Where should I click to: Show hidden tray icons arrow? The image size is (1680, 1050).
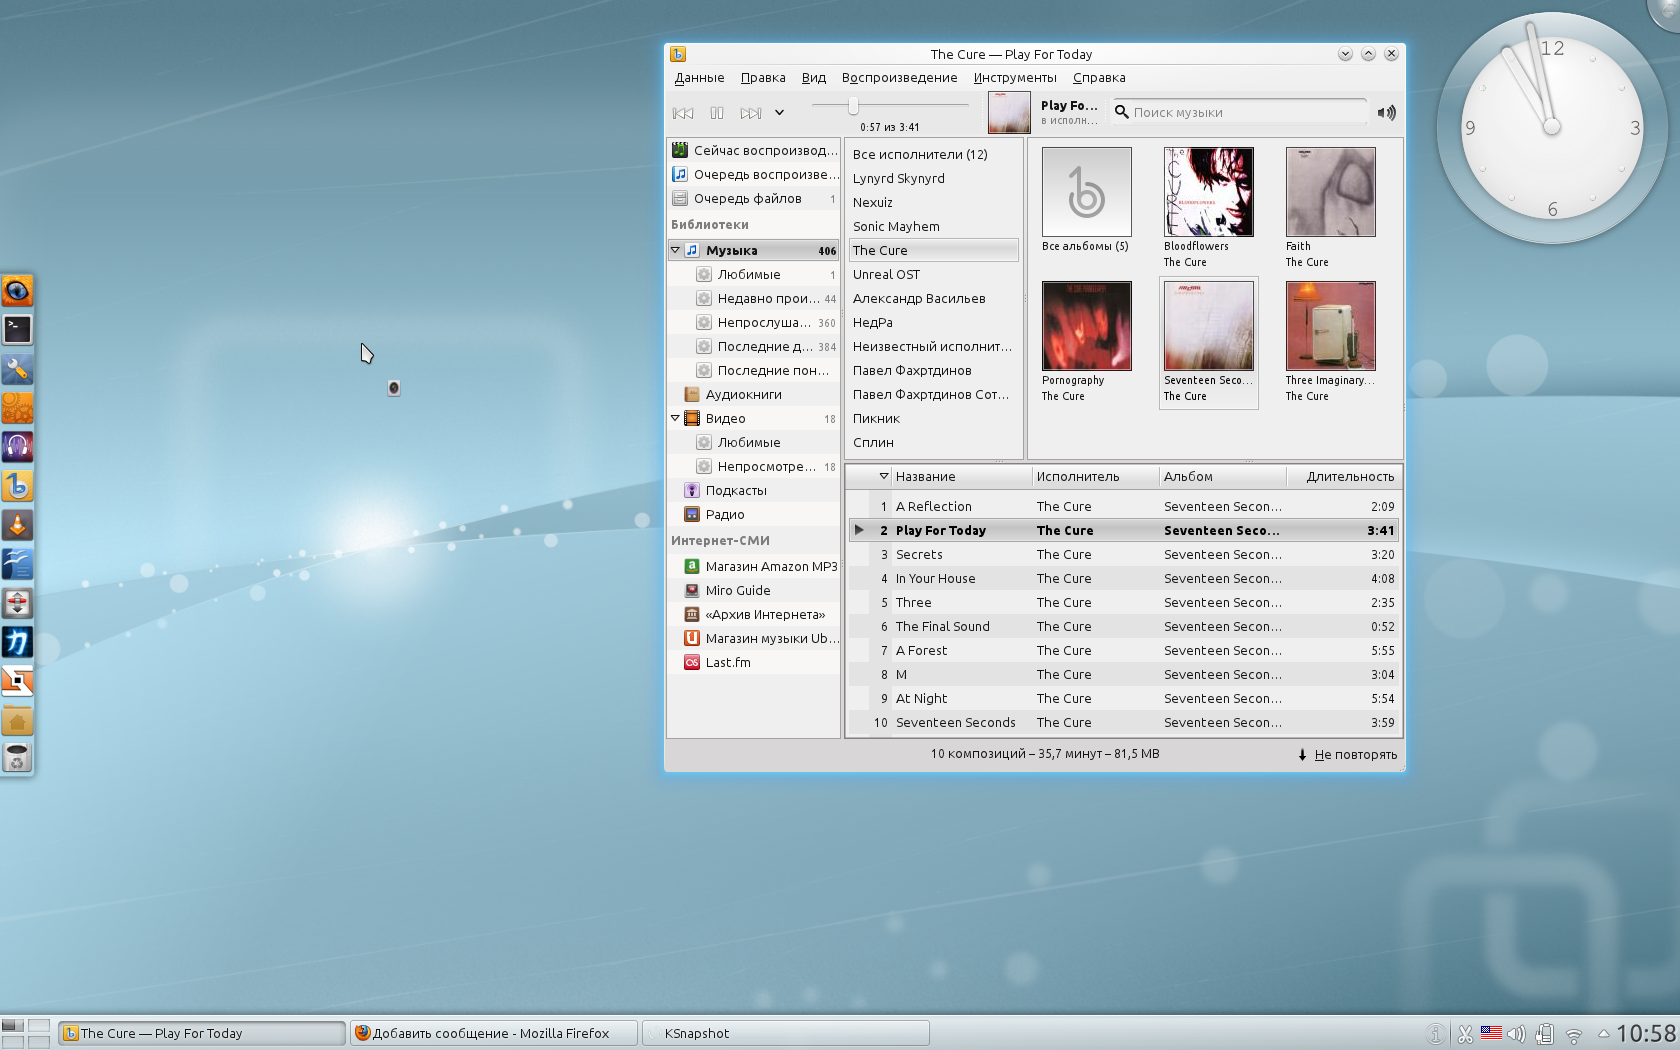pyautogui.click(x=1604, y=1033)
